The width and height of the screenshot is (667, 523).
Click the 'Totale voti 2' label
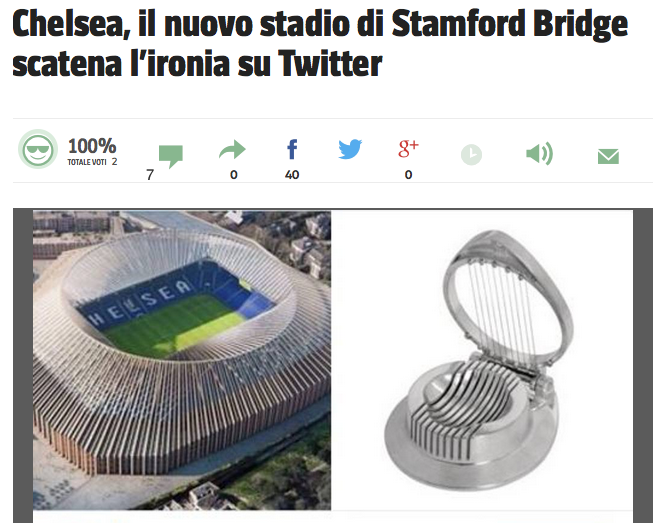[x=92, y=162]
